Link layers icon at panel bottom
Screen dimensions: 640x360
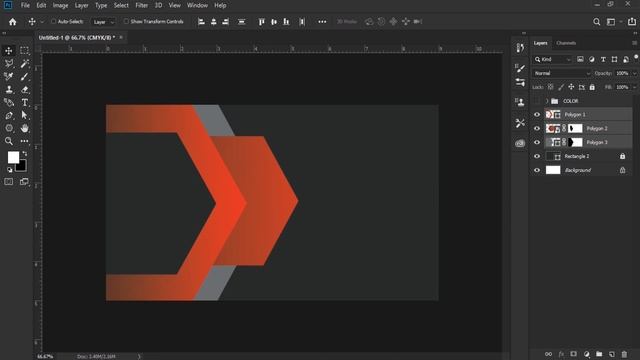point(548,354)
